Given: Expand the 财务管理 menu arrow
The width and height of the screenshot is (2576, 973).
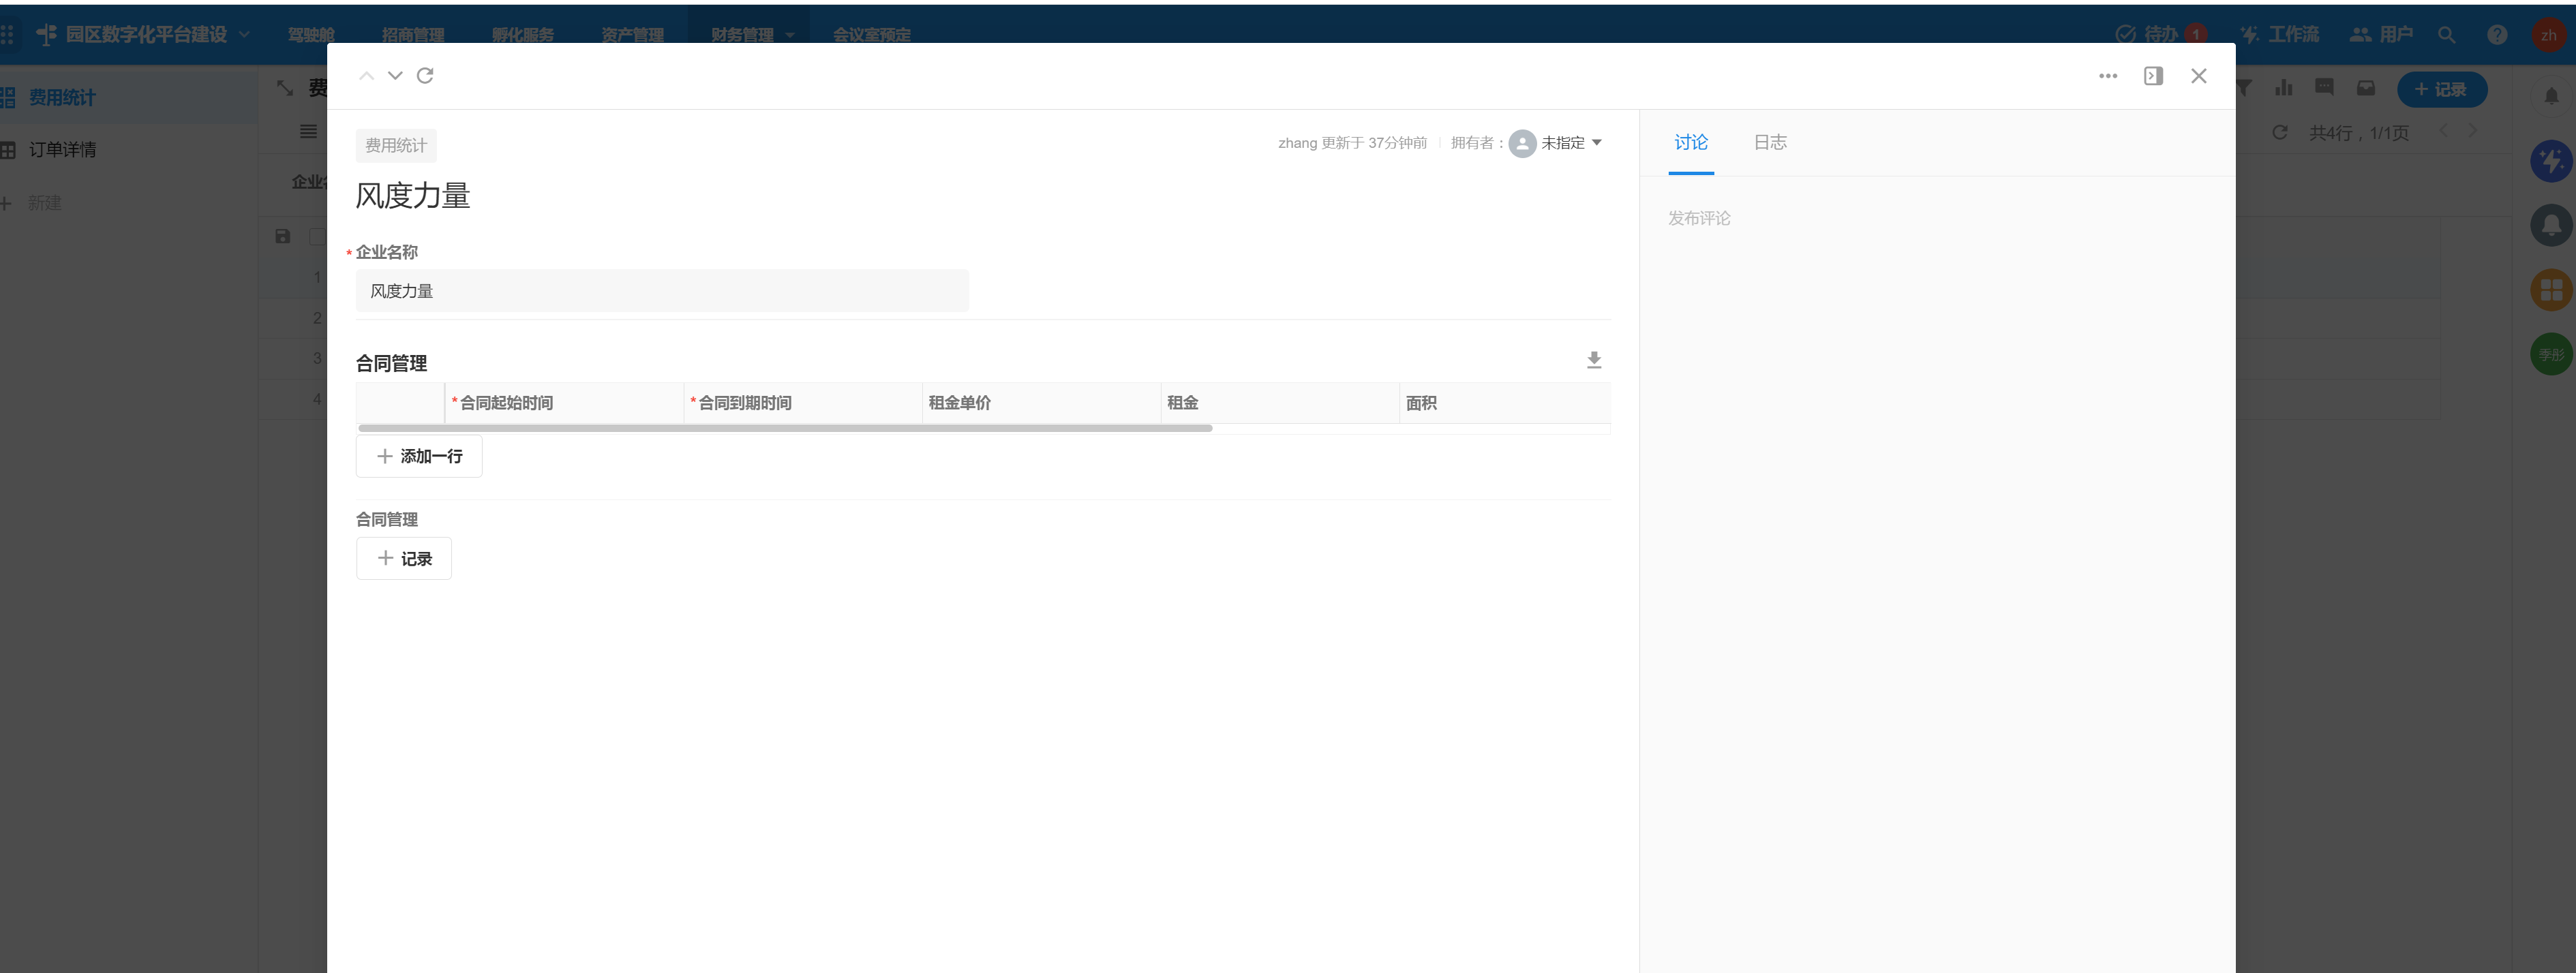Looking at the screenshot, I should tap(790, 35).
